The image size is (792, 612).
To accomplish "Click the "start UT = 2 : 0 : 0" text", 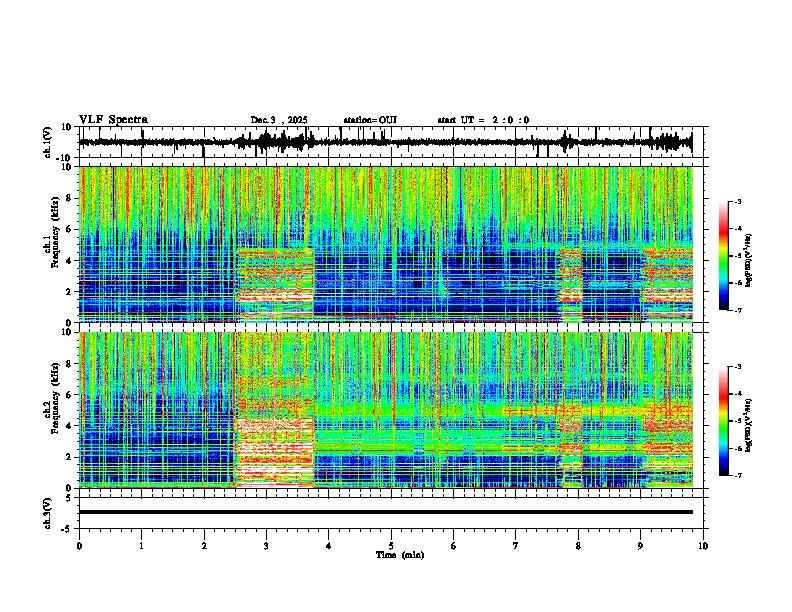I will click(x=483, y=120).
